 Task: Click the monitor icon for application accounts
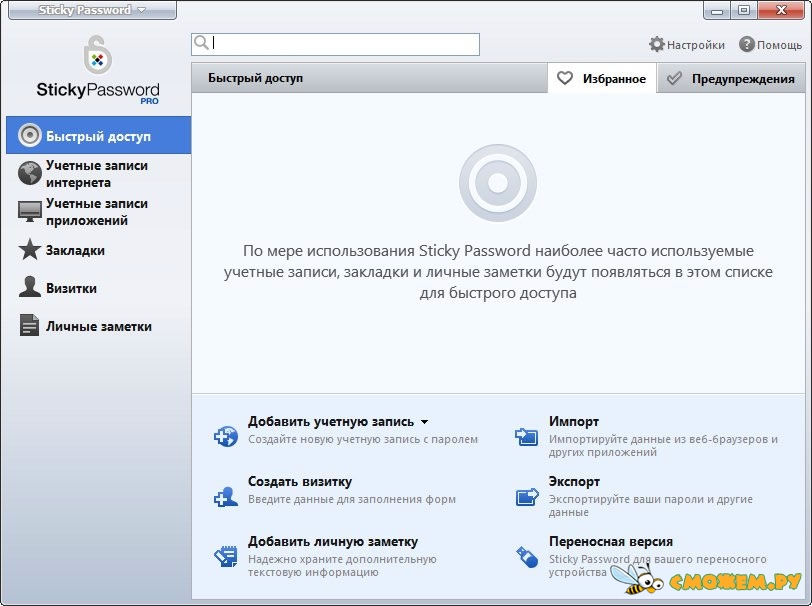tap(30, 211)
